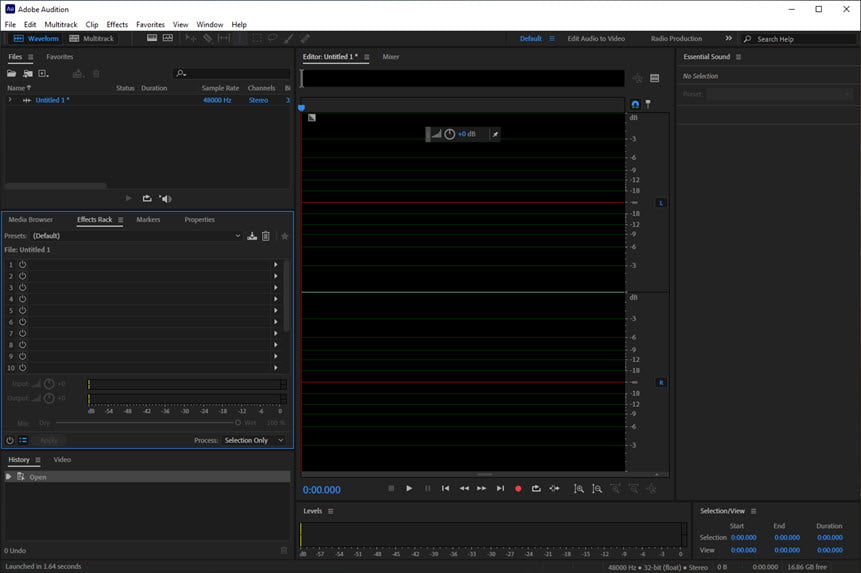Zoom Out amplitude icon

click(x=597, y=488)
